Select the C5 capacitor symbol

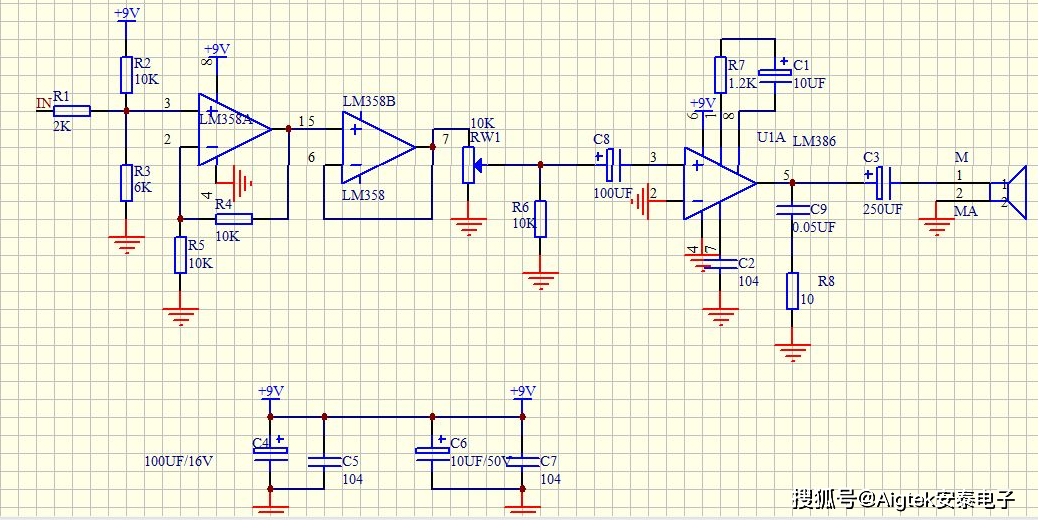pos(324,461)
